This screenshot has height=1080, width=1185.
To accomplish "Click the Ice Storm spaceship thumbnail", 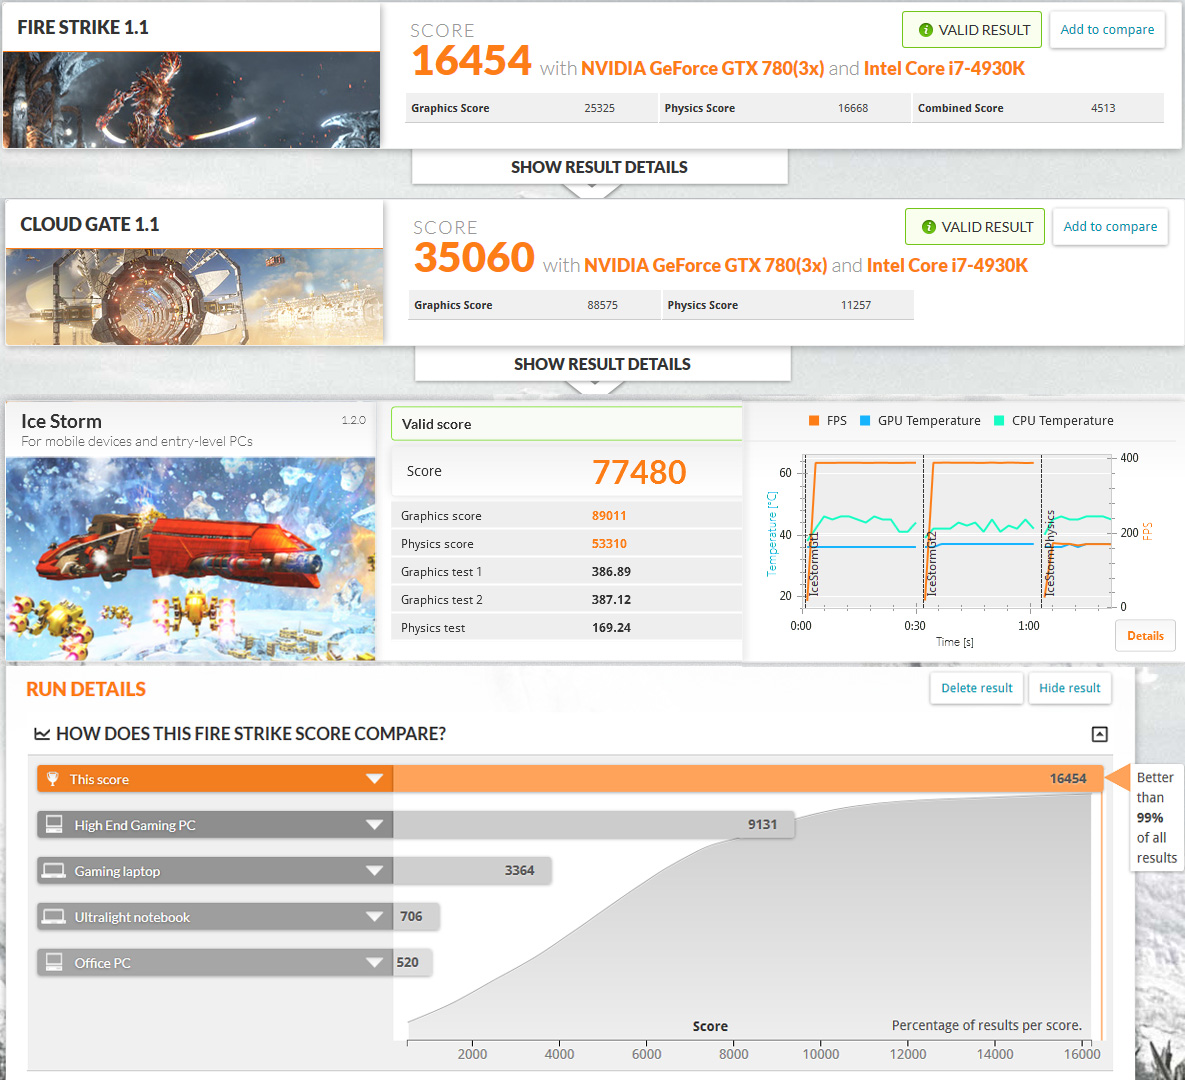I will coord(190,559).
